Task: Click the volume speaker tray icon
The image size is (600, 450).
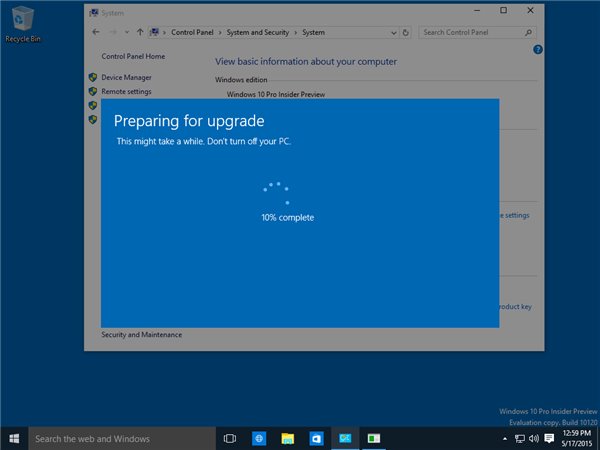Action: 534,438
